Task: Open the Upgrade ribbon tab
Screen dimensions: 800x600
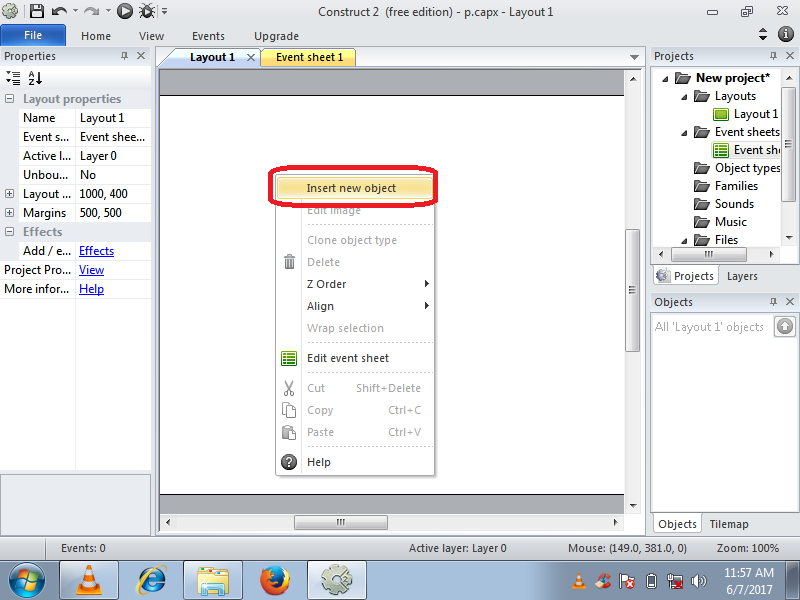Action: (x=277, y=36)
